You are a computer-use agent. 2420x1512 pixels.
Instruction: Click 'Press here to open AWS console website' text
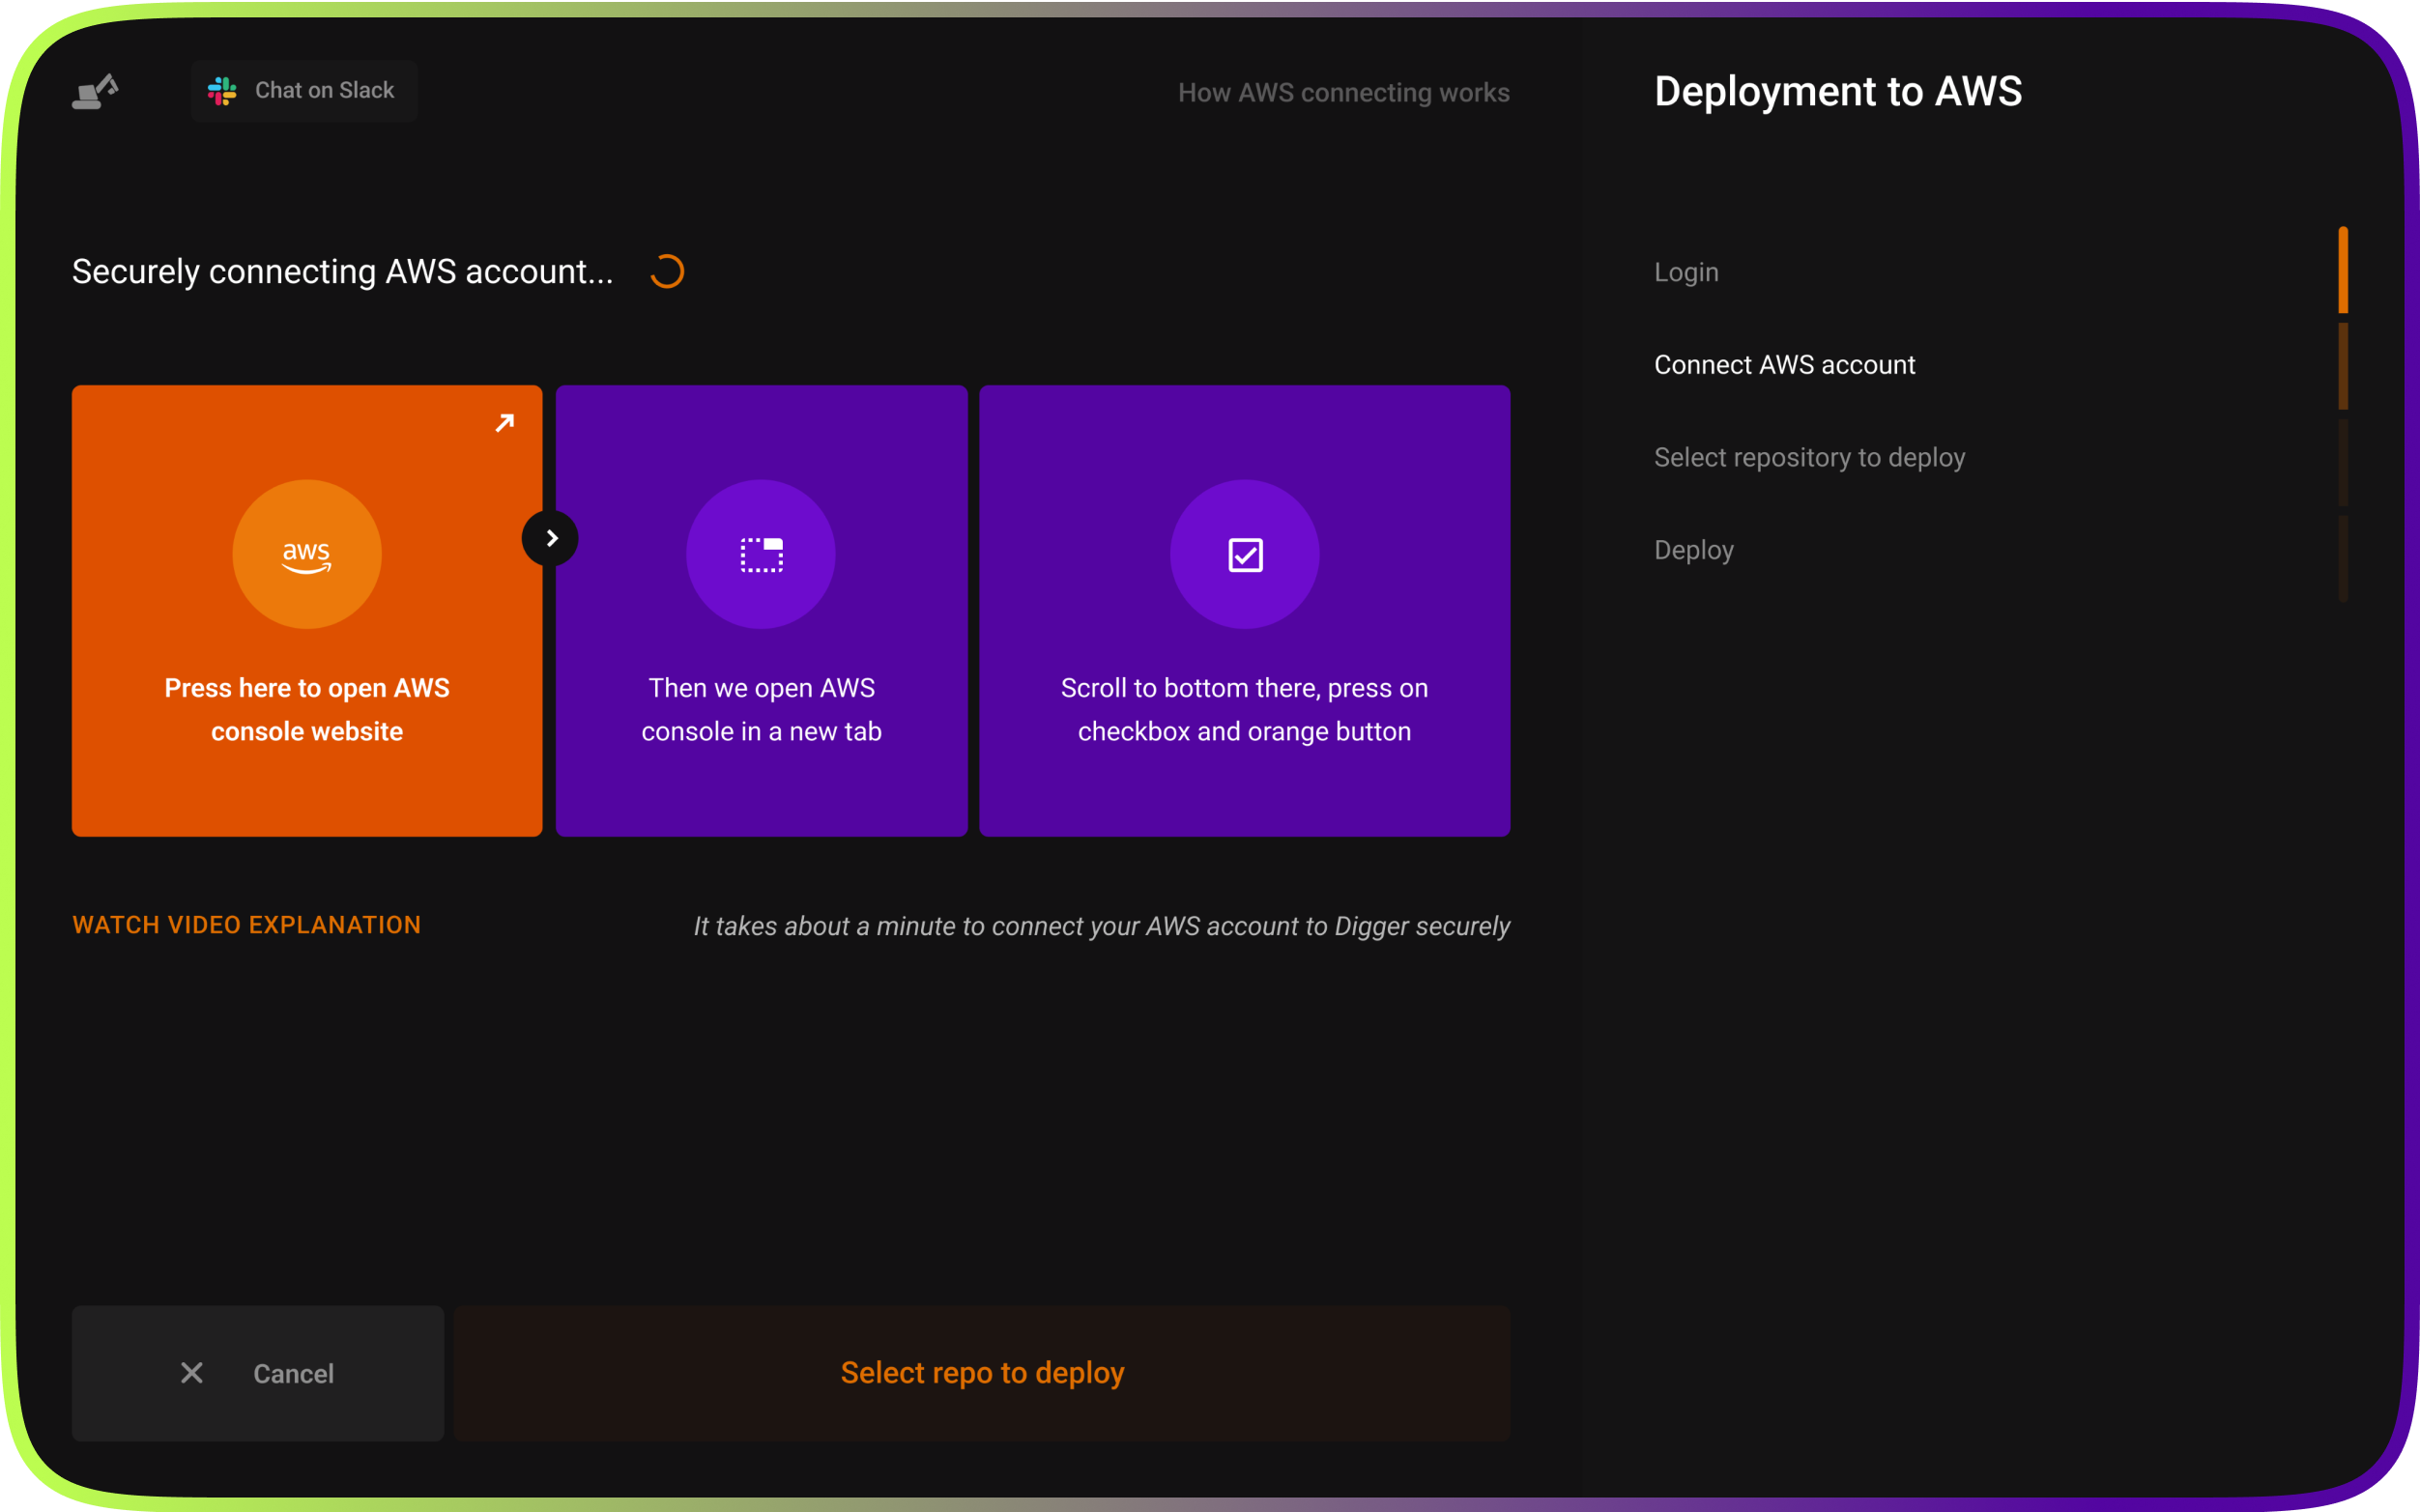point(307,709)
